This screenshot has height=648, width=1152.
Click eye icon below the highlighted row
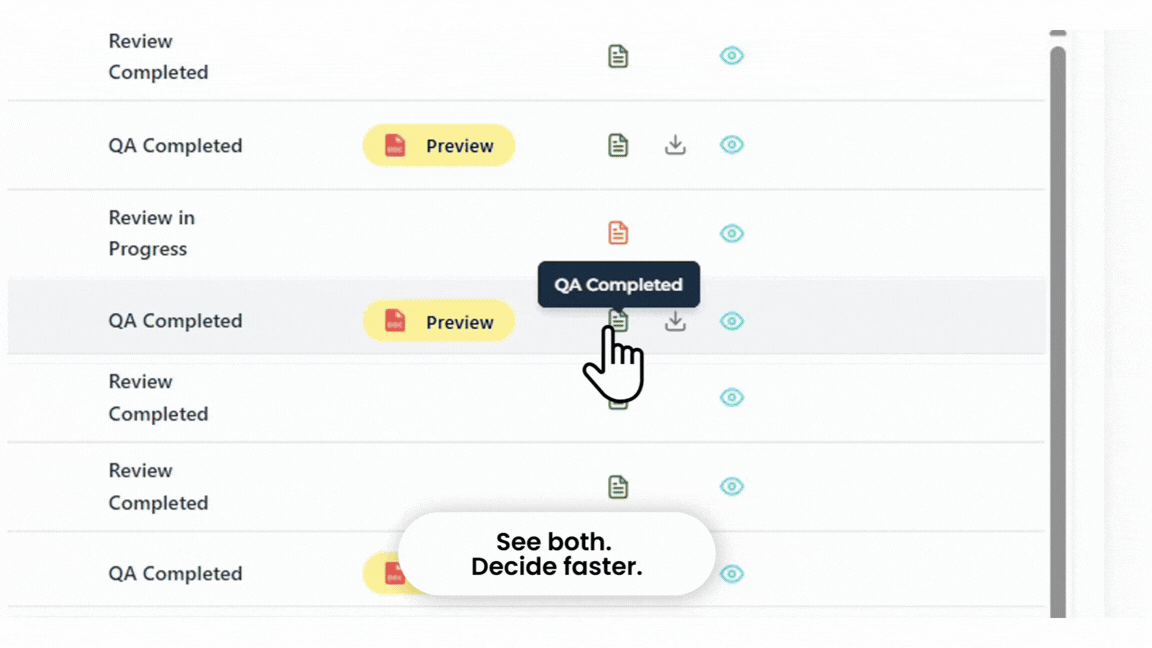tap(732, 397)
